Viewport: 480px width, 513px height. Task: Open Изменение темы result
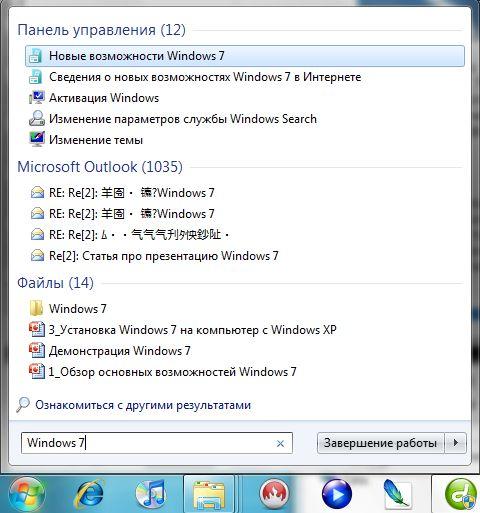pos(96,140)
